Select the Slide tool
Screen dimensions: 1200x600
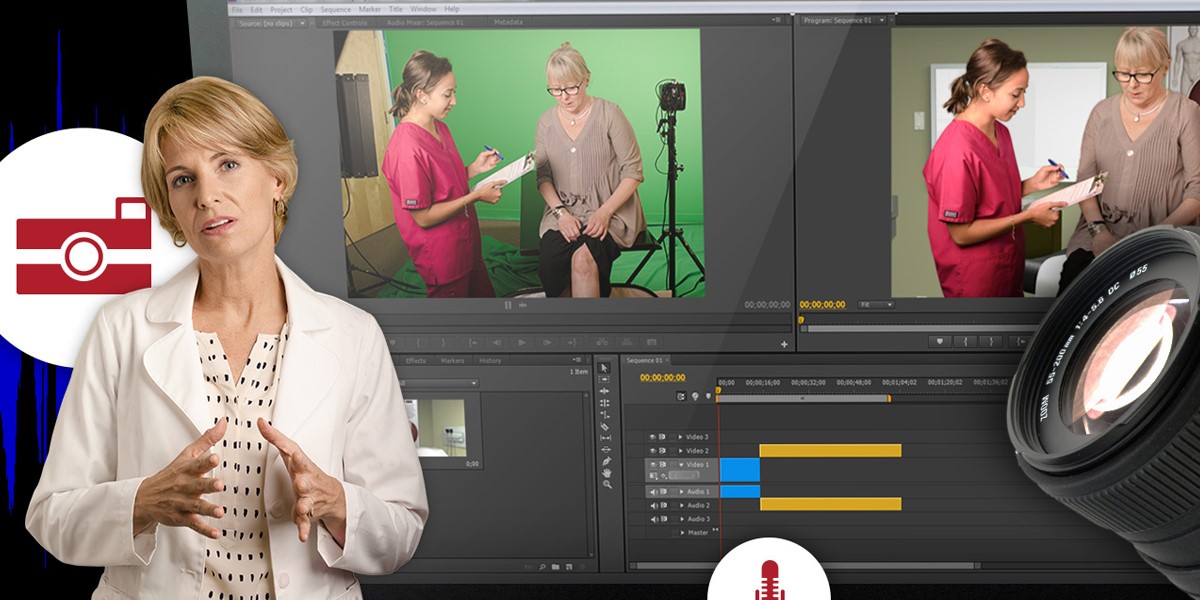(605, 449)
